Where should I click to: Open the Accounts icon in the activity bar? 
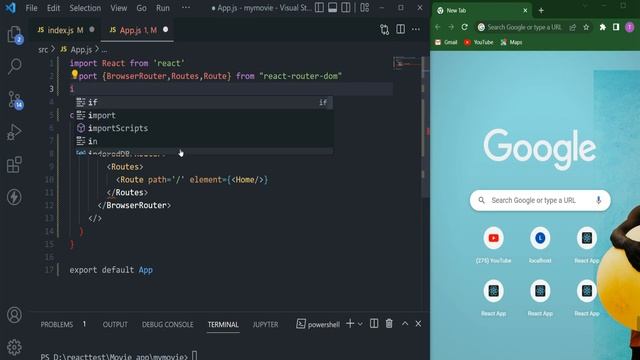click(x=14, y=315)
